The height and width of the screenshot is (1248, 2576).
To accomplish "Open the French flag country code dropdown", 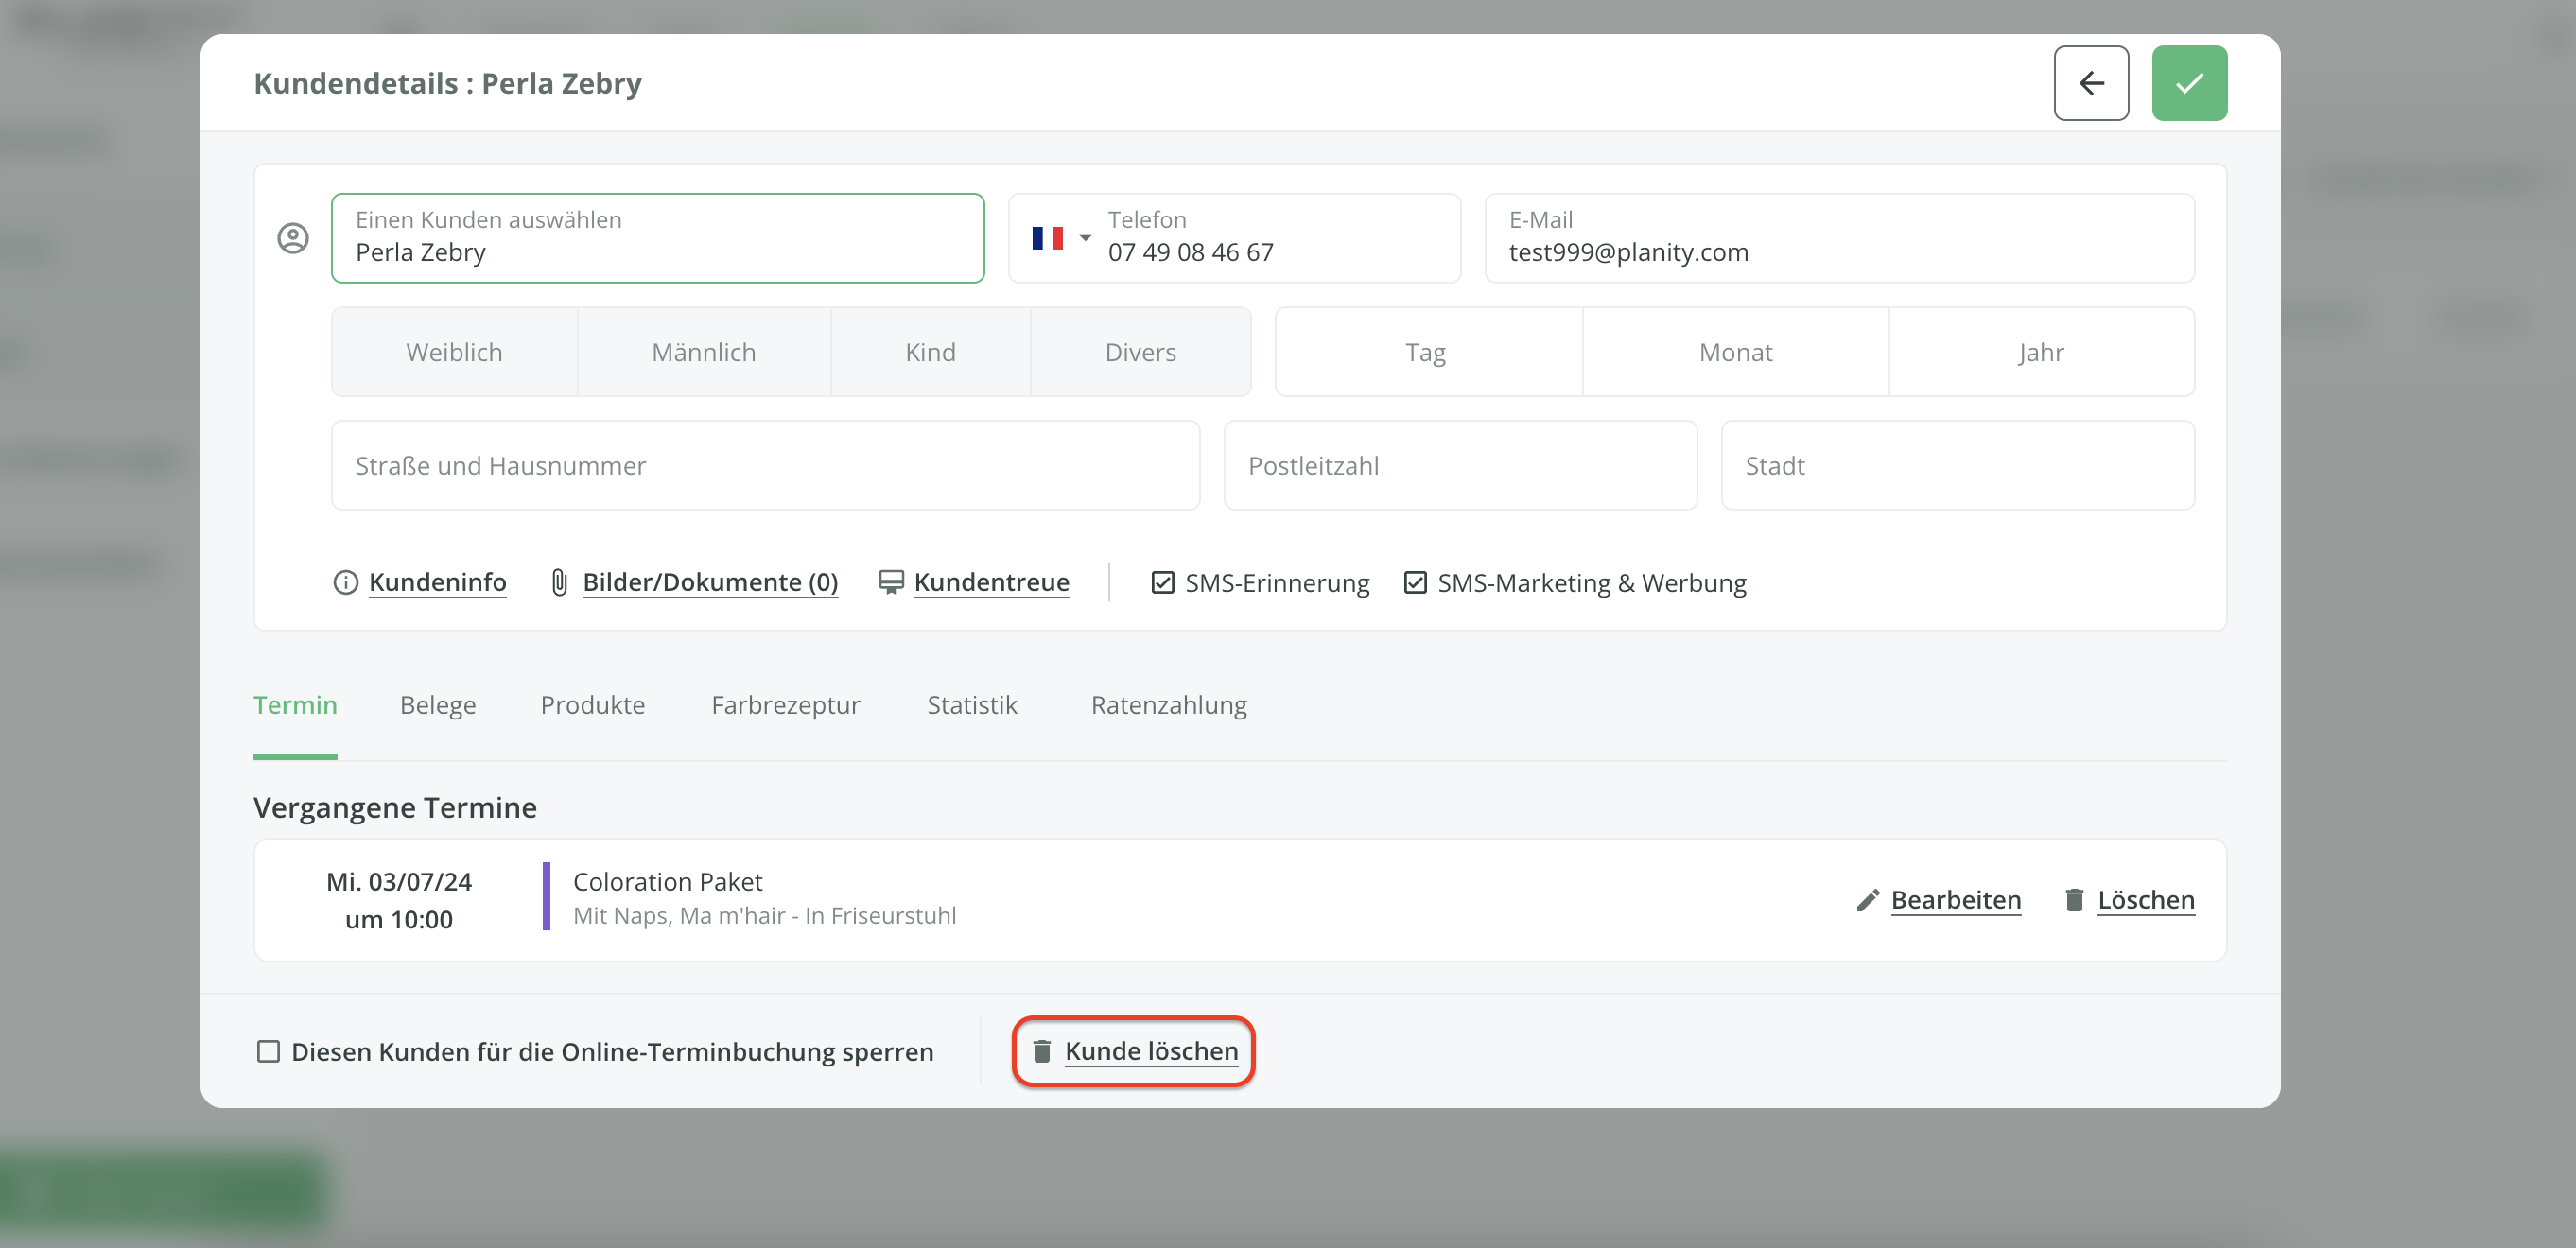I will (x=1059, y=238).
